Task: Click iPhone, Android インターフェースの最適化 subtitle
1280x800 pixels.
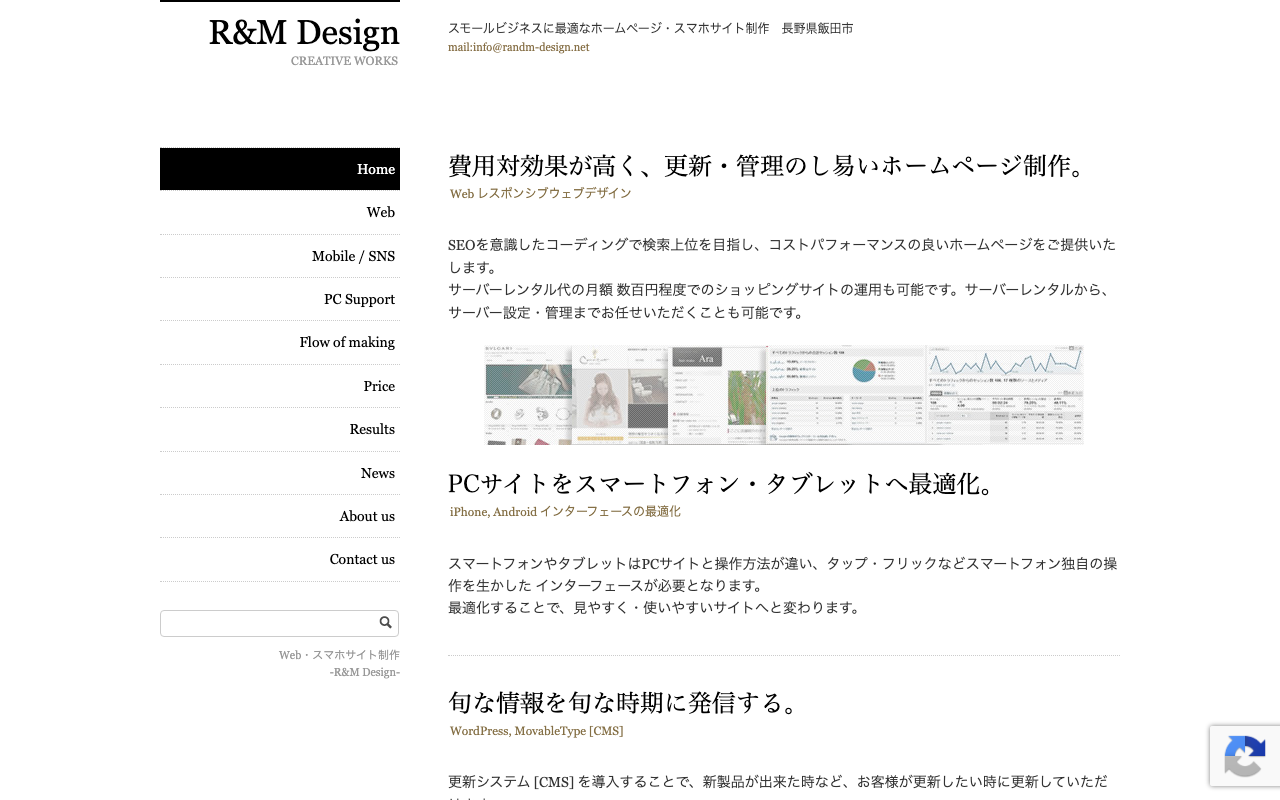Action: (x=565, y=511)
